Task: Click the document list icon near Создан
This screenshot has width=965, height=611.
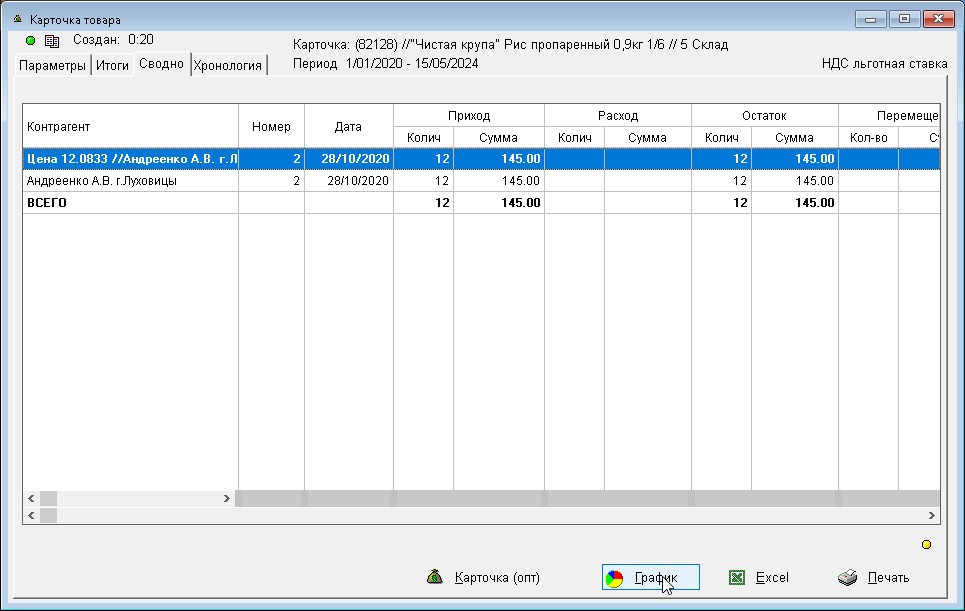Action: tap(52, 40)
